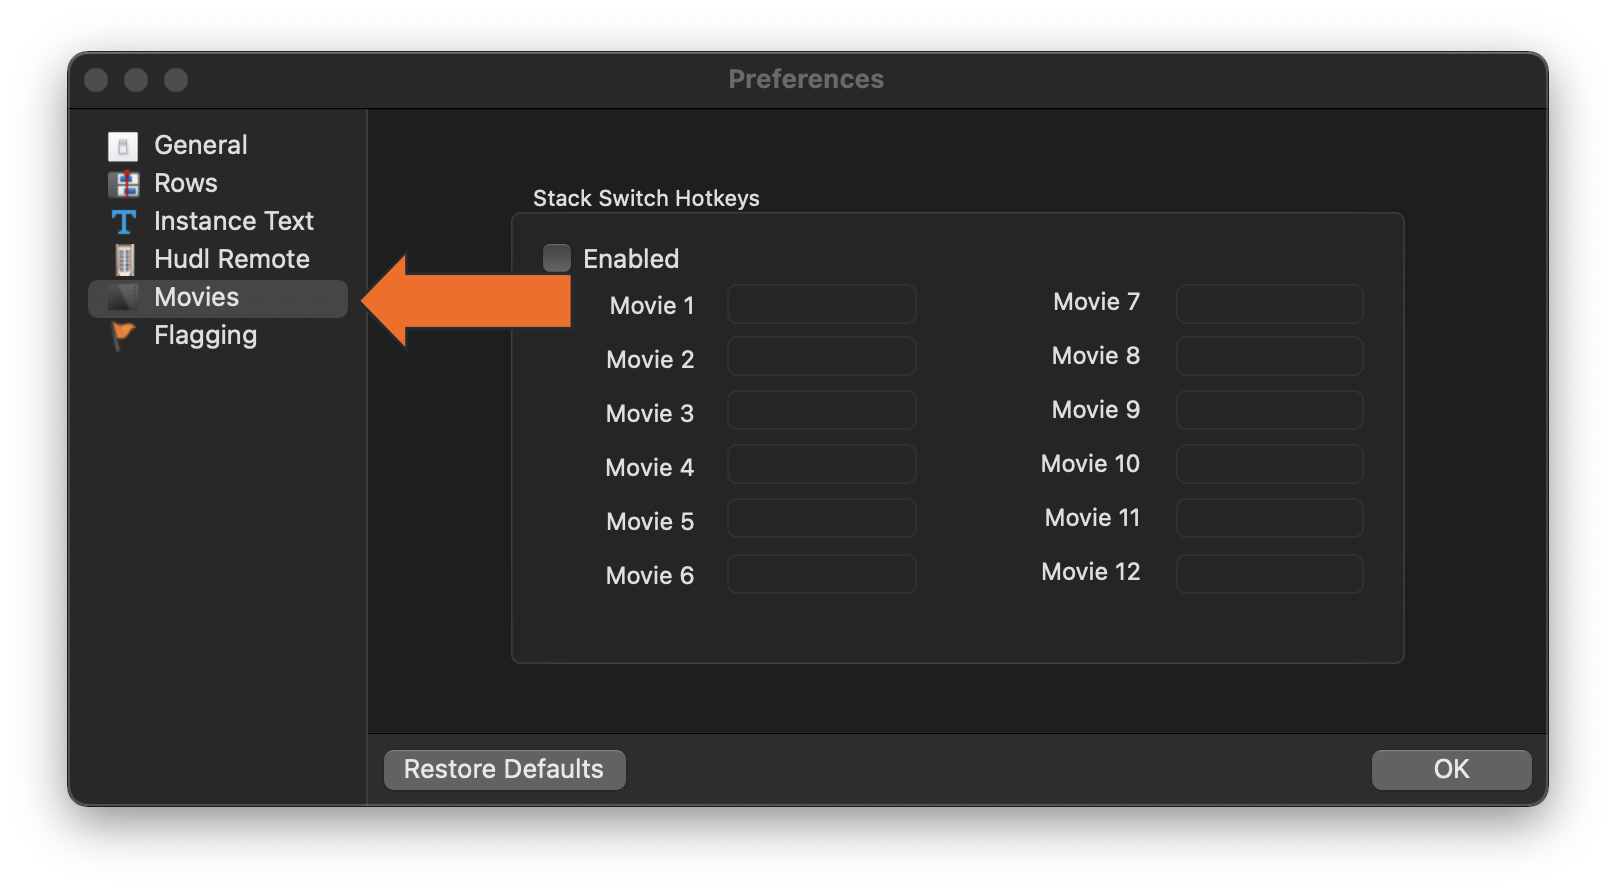Select the Movie 6 hotkey box
The width and height of the screenshot is (1616, 890).
822,574
